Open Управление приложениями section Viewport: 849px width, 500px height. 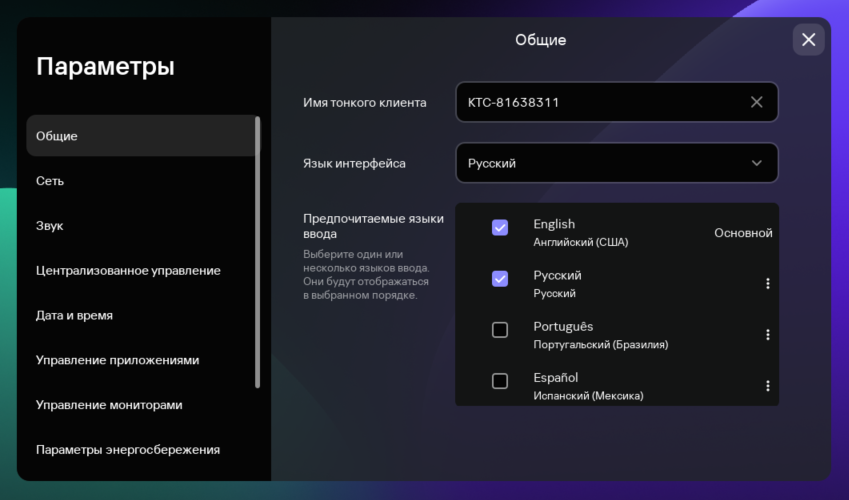[x=117, y=360]
